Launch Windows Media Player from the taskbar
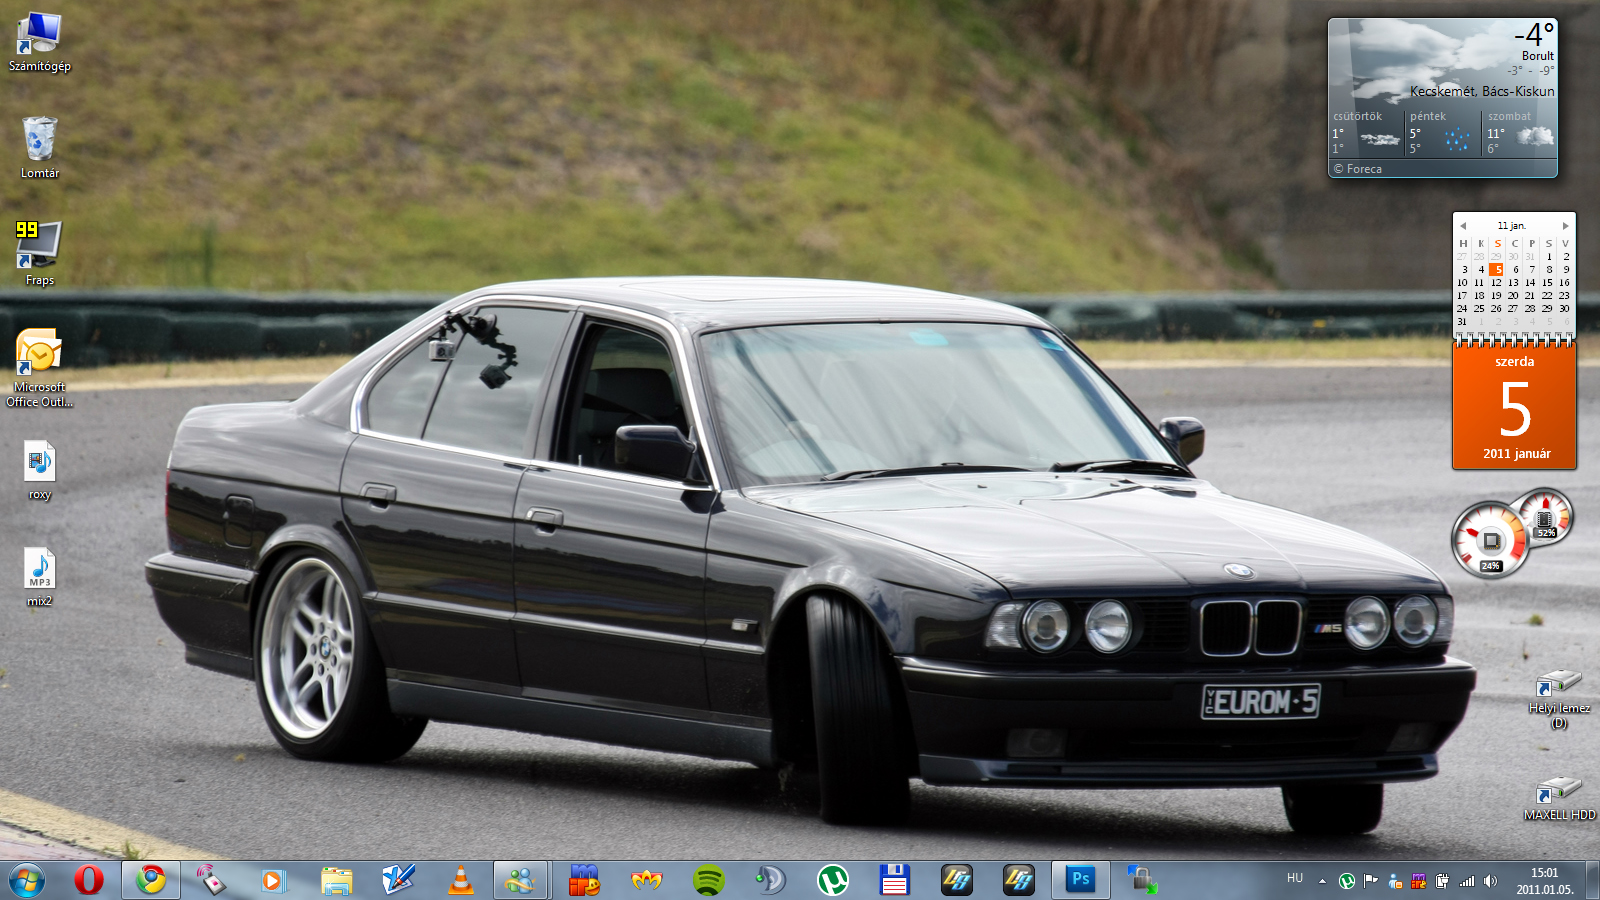Screen dimensions: 1600x900 pyautogui.click(x=273, y=880)
